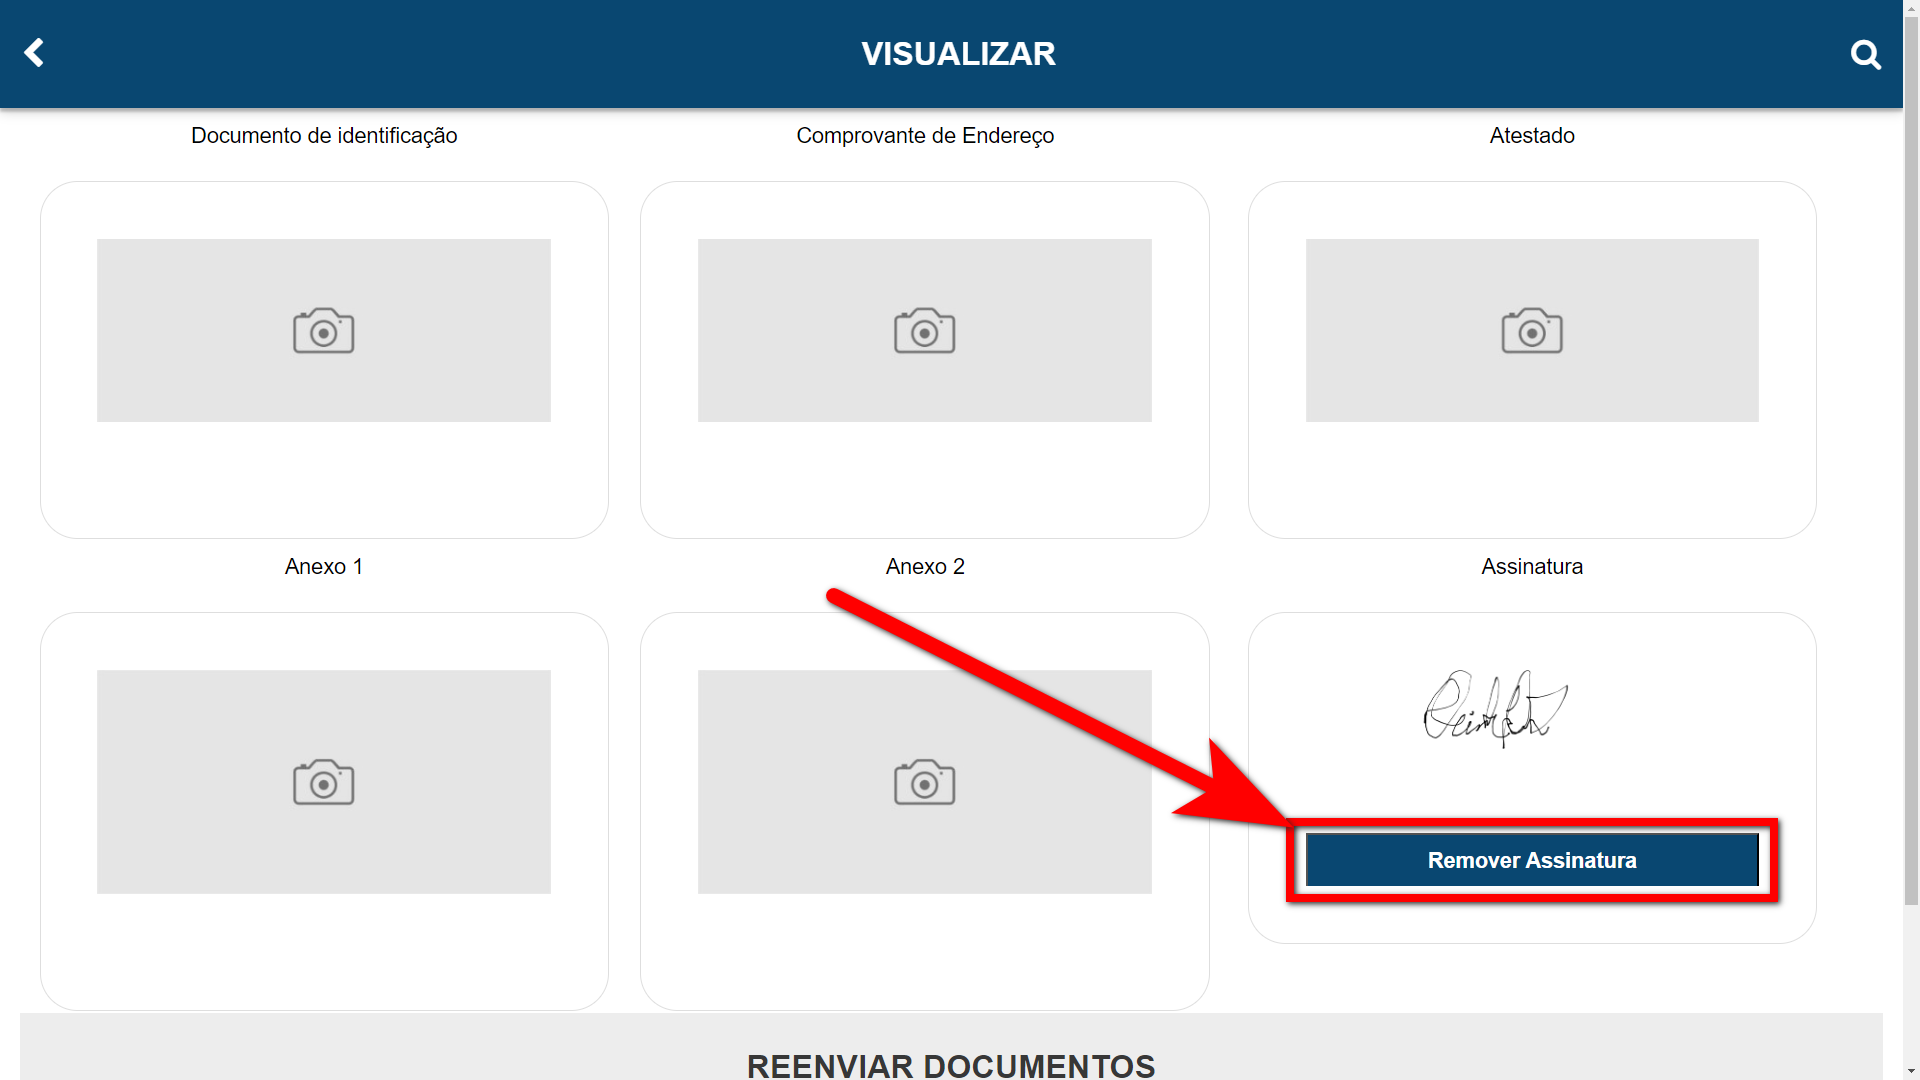Click the VISUALIZAR page title

958,54
